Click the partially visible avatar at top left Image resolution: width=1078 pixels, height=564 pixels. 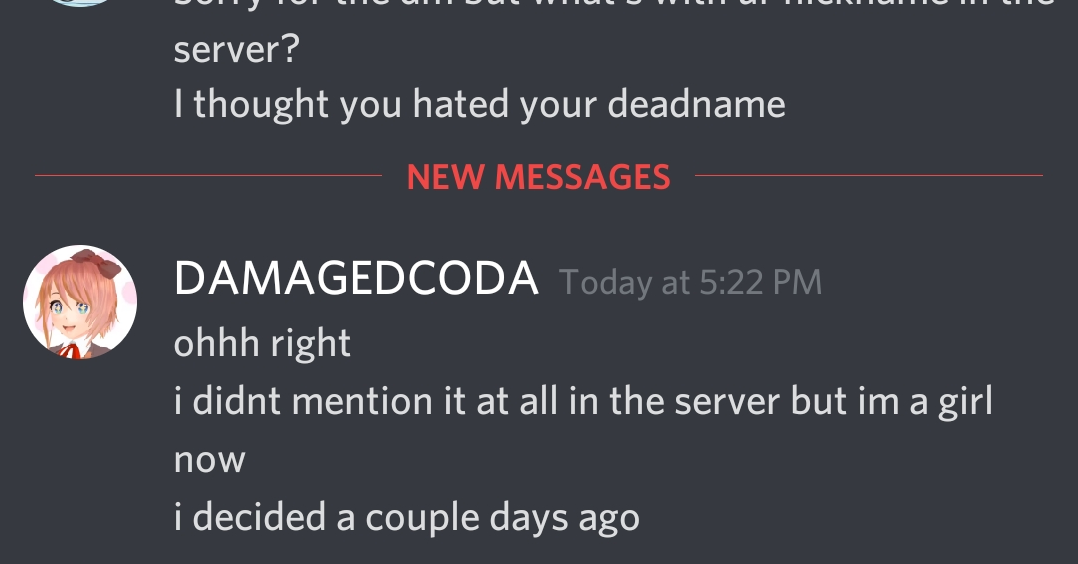point(80,3)
